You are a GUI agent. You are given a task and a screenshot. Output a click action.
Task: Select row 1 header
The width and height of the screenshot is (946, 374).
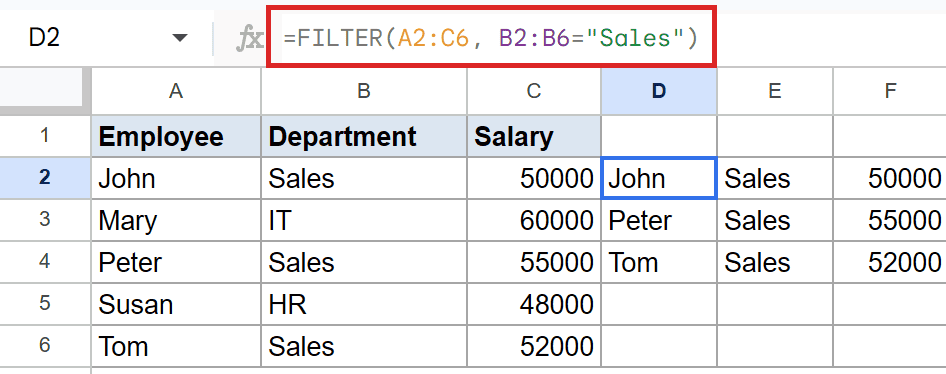point(45,136)
